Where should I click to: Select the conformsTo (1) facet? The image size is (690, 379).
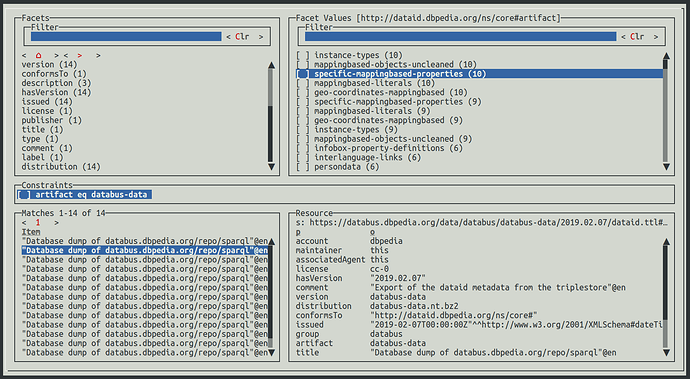point(54,74)
